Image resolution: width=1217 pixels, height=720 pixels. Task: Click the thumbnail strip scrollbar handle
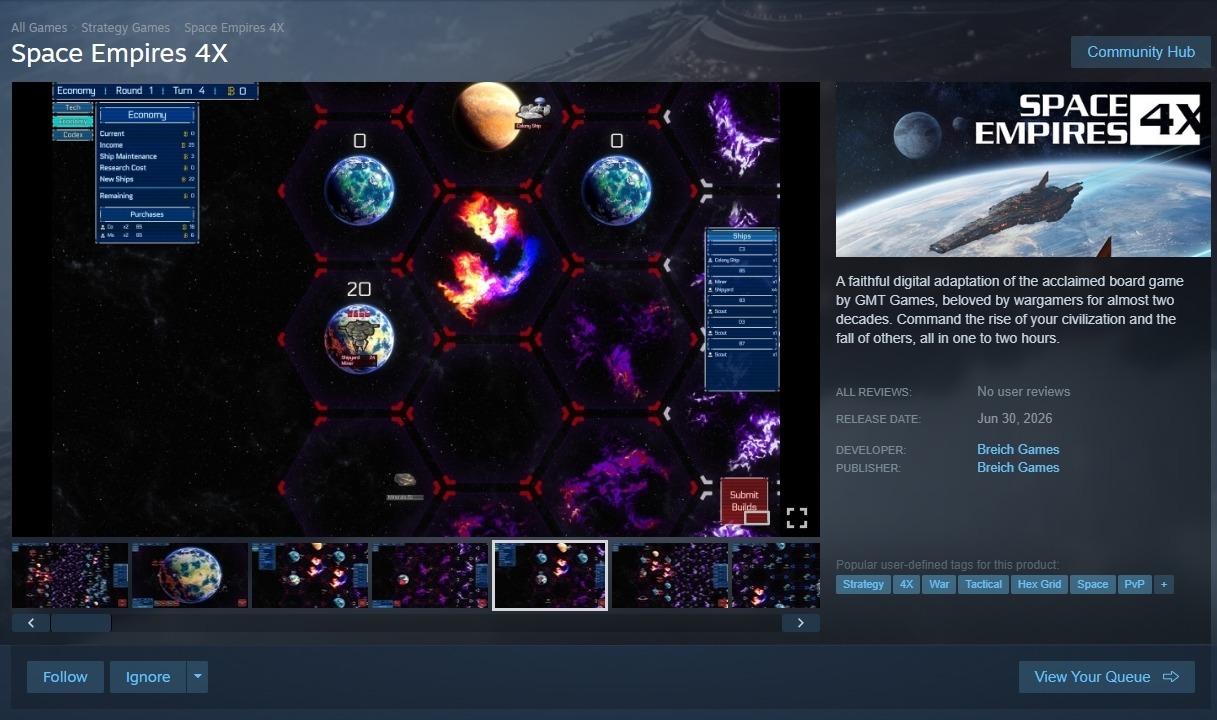tap(81, 623)
